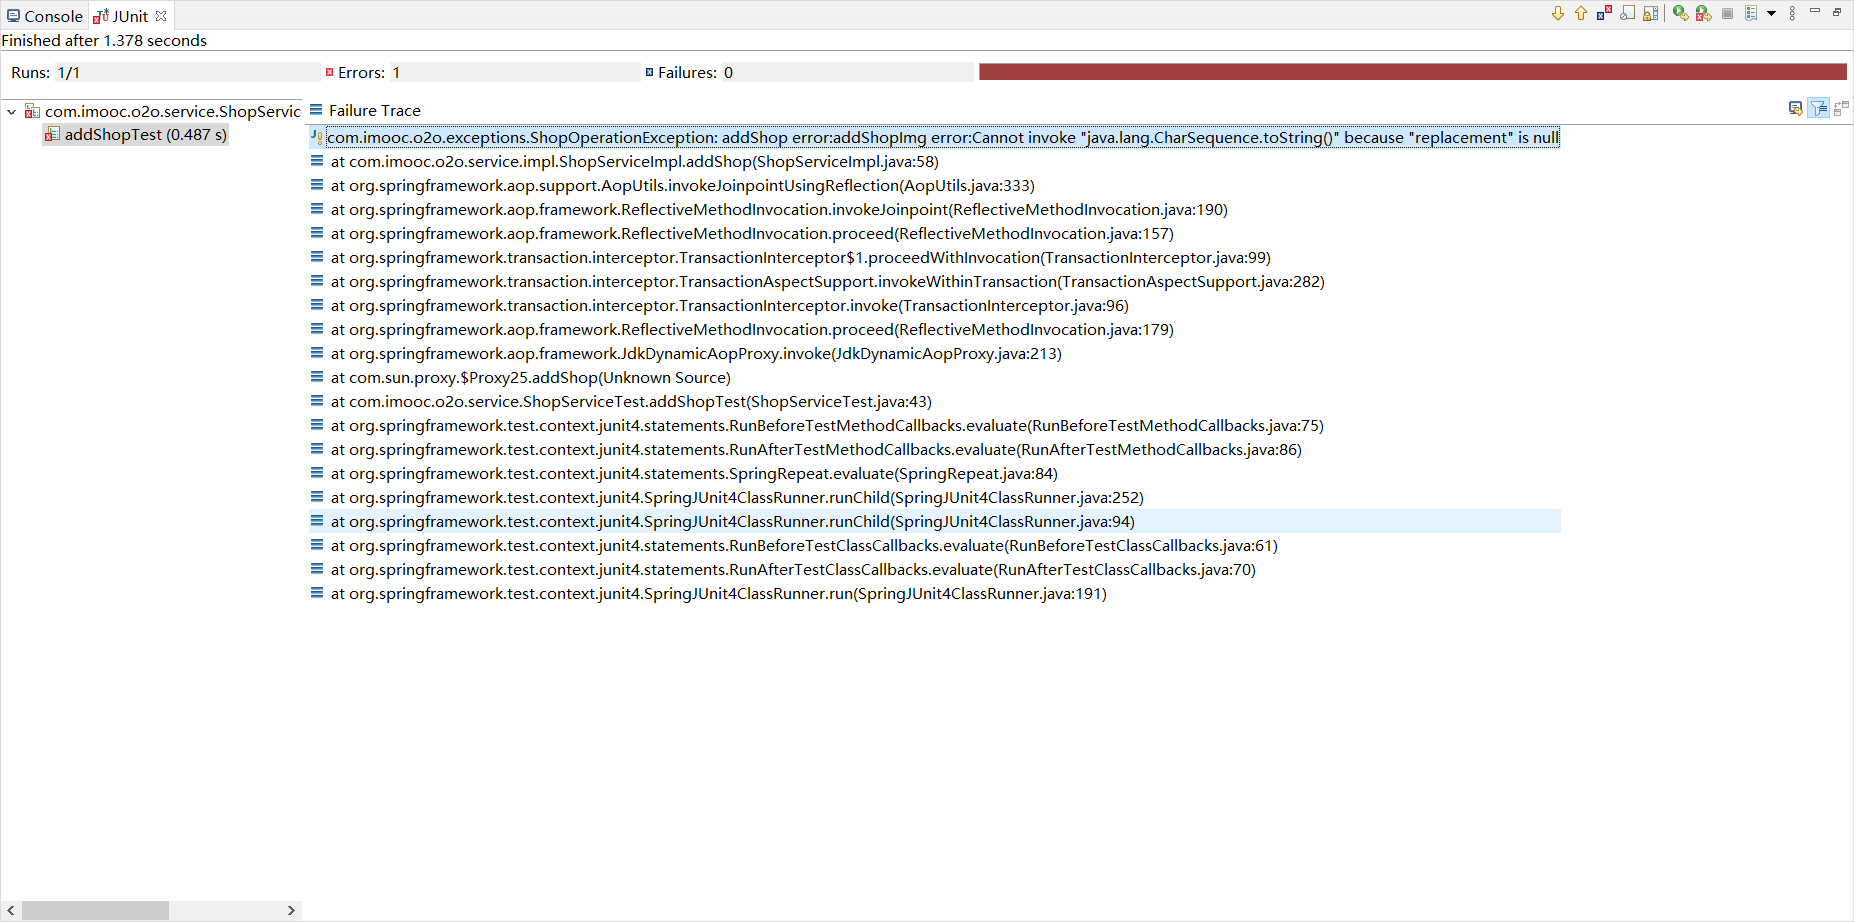Click the Failure Trace header icon
This screenshot has width=1854, height=922.
[x=316, y=110]
